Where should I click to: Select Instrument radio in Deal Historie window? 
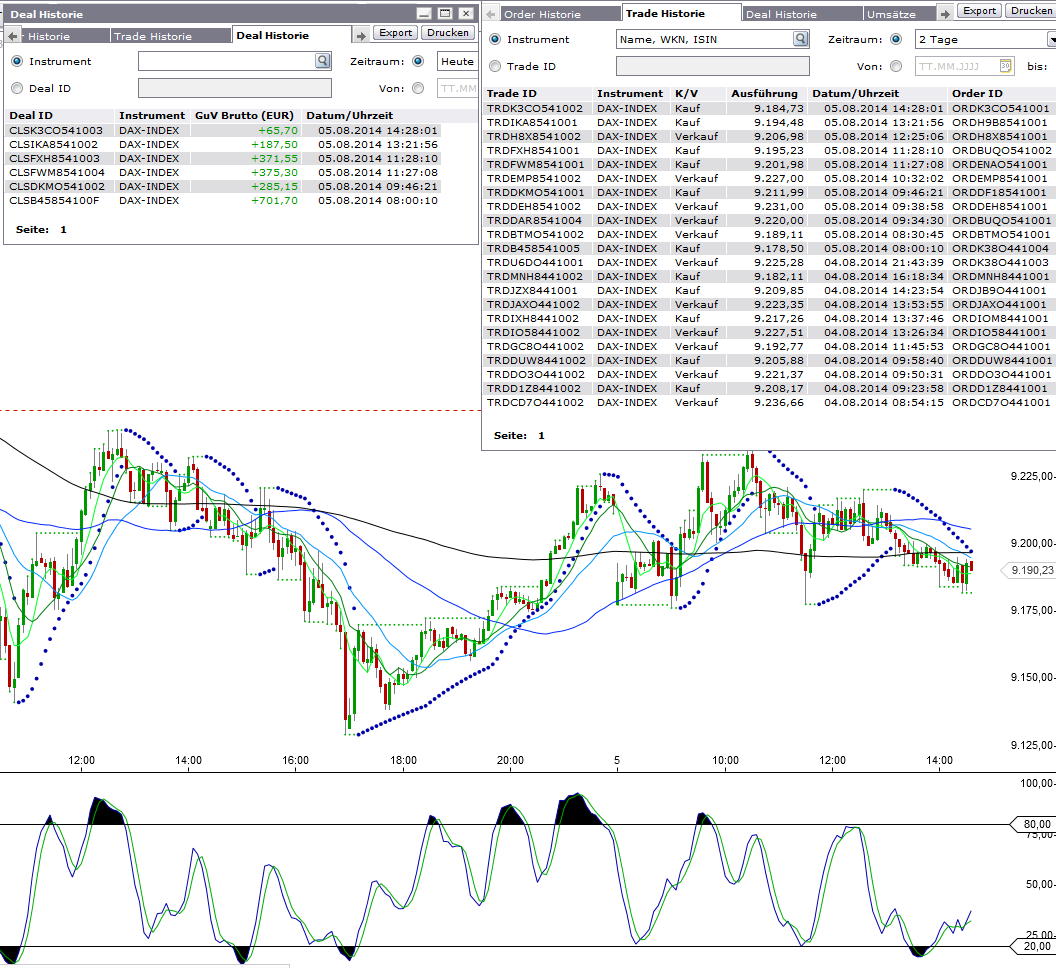[18, 61]
